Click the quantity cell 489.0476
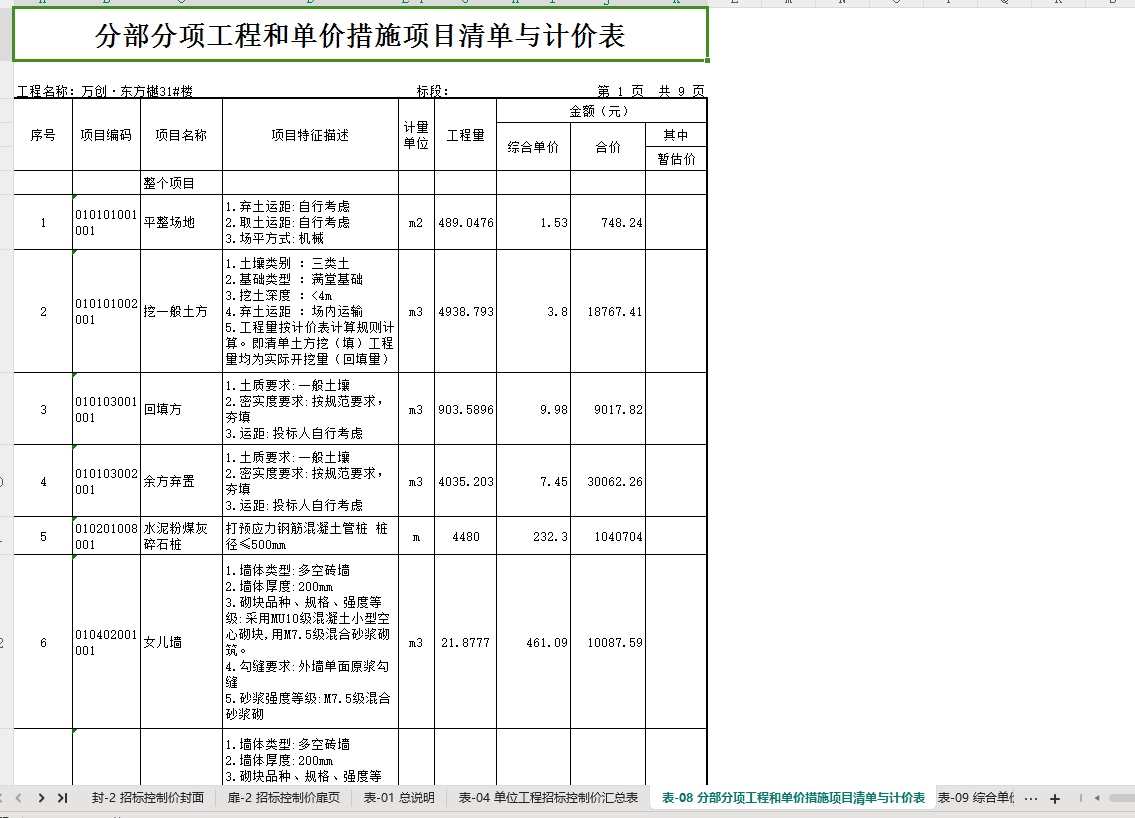The width and height of the screenshot is (1135, 818). (x=465, y=222)
